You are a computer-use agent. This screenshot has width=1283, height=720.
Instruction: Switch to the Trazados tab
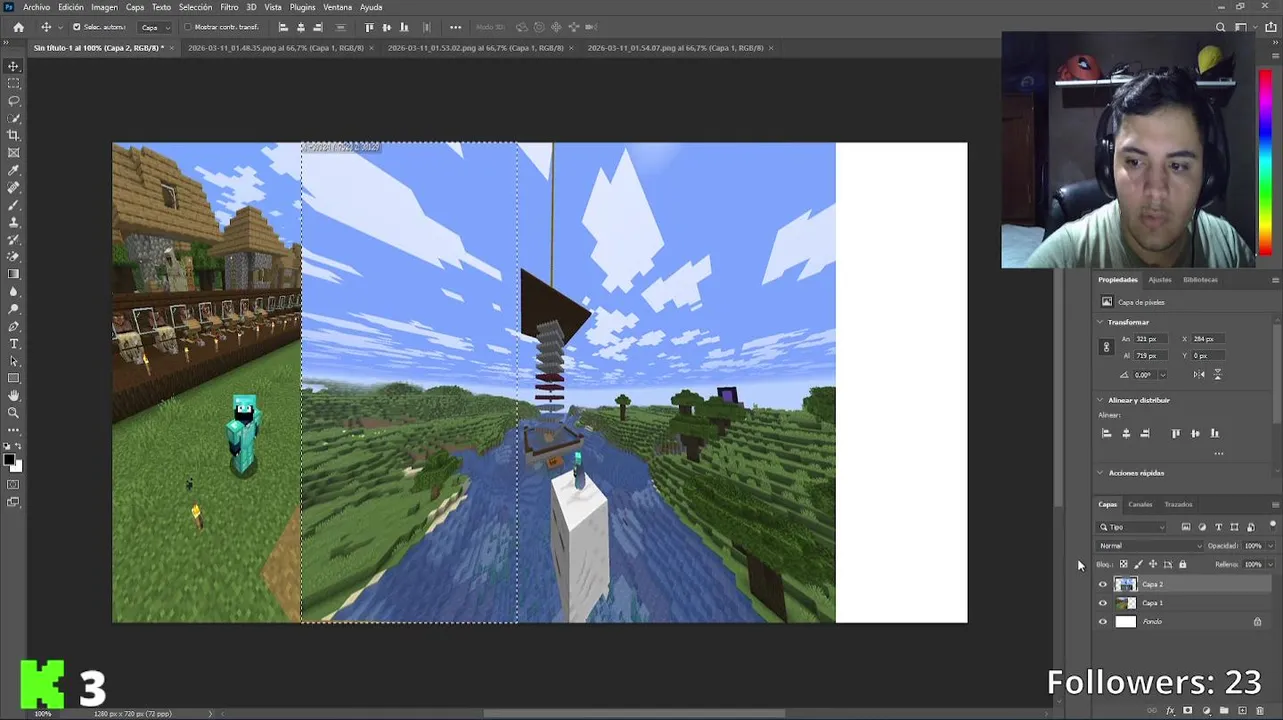[x=1178, y=504]
